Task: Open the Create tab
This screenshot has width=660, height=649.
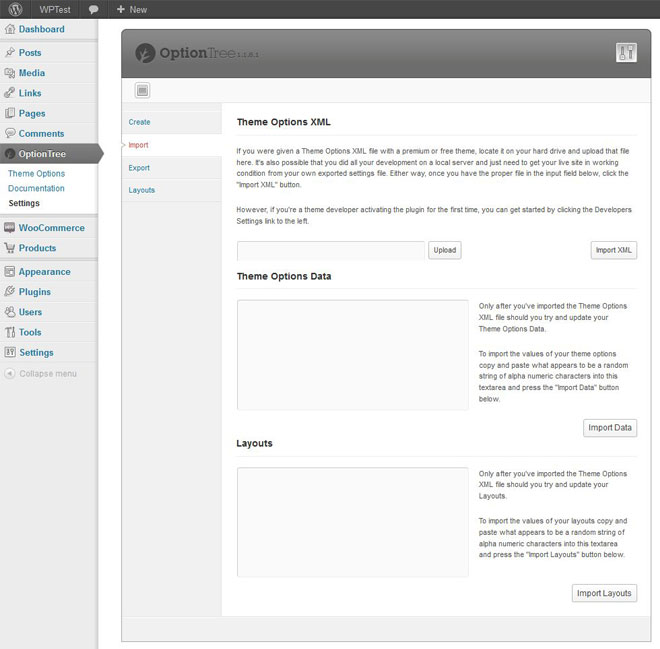Action: 139,122
